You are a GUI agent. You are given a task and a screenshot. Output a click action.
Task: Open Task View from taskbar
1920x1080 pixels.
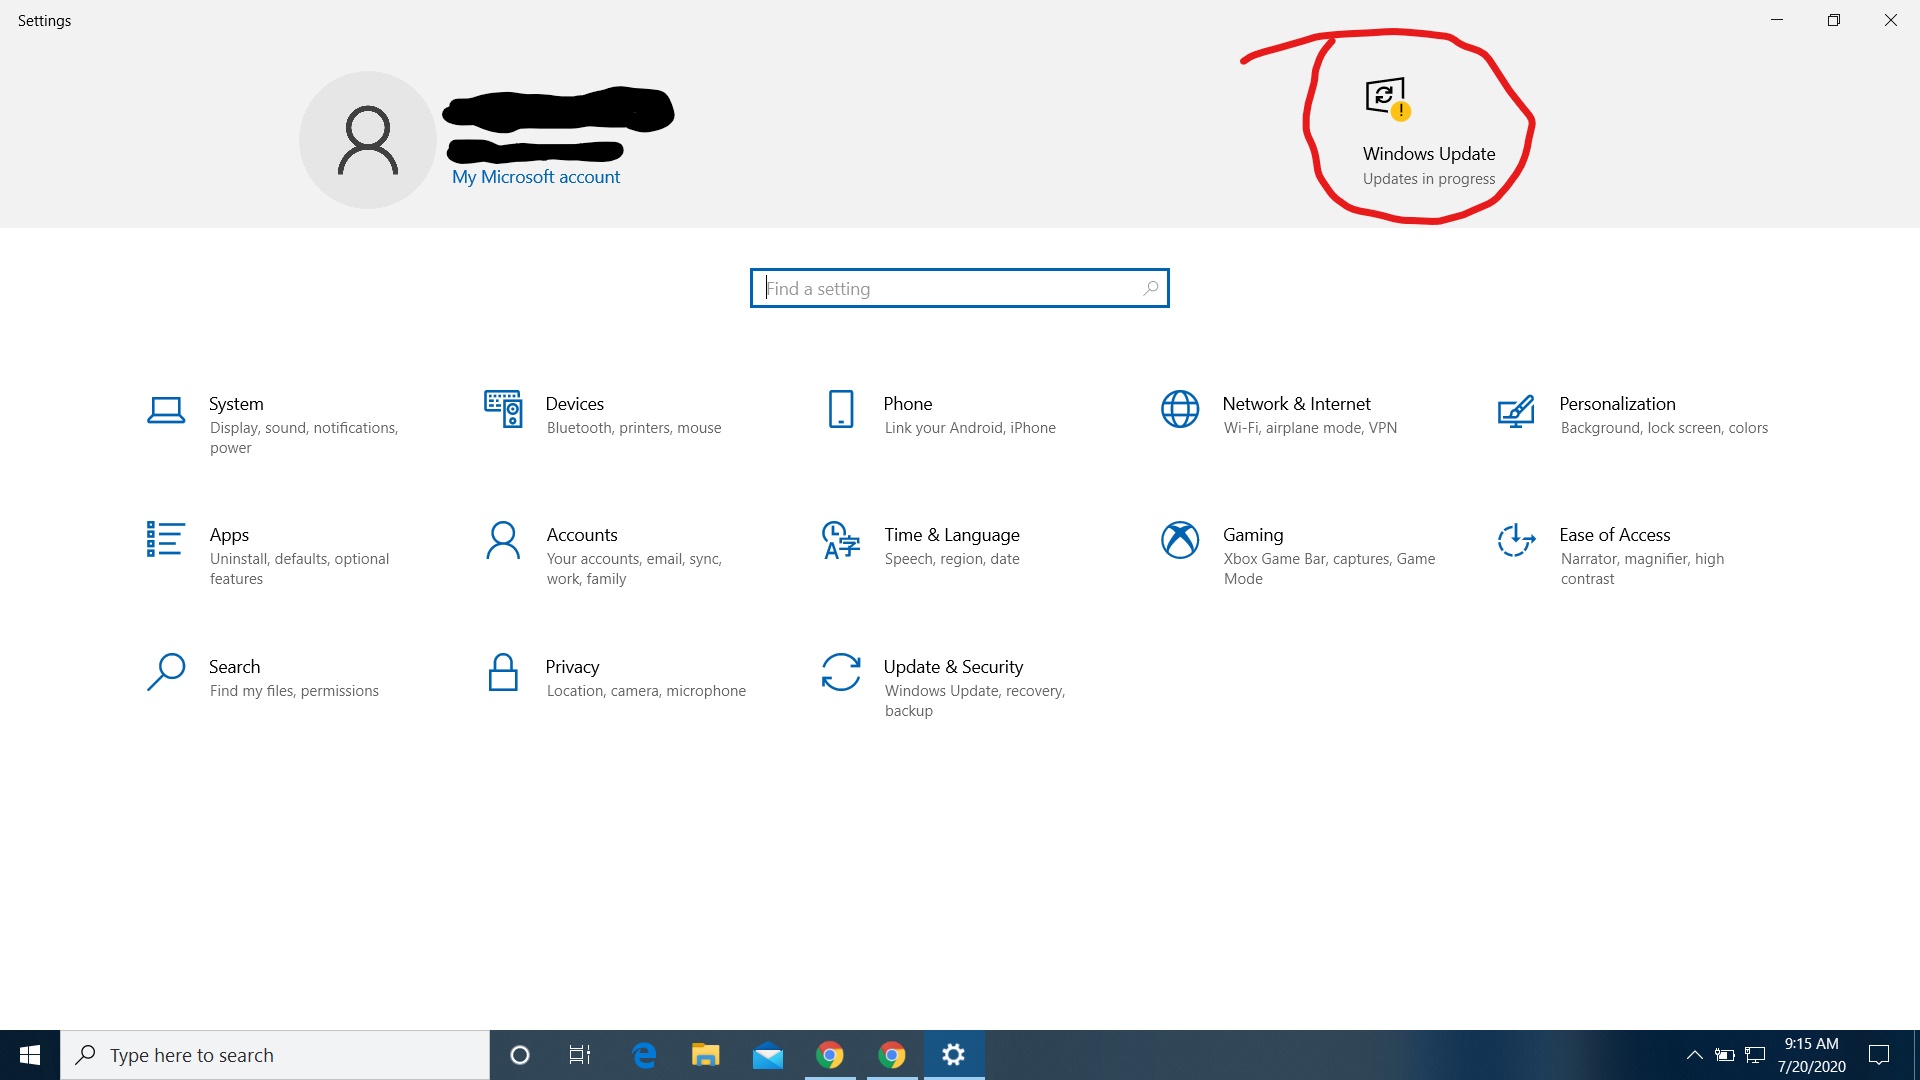click(580, 1055)
